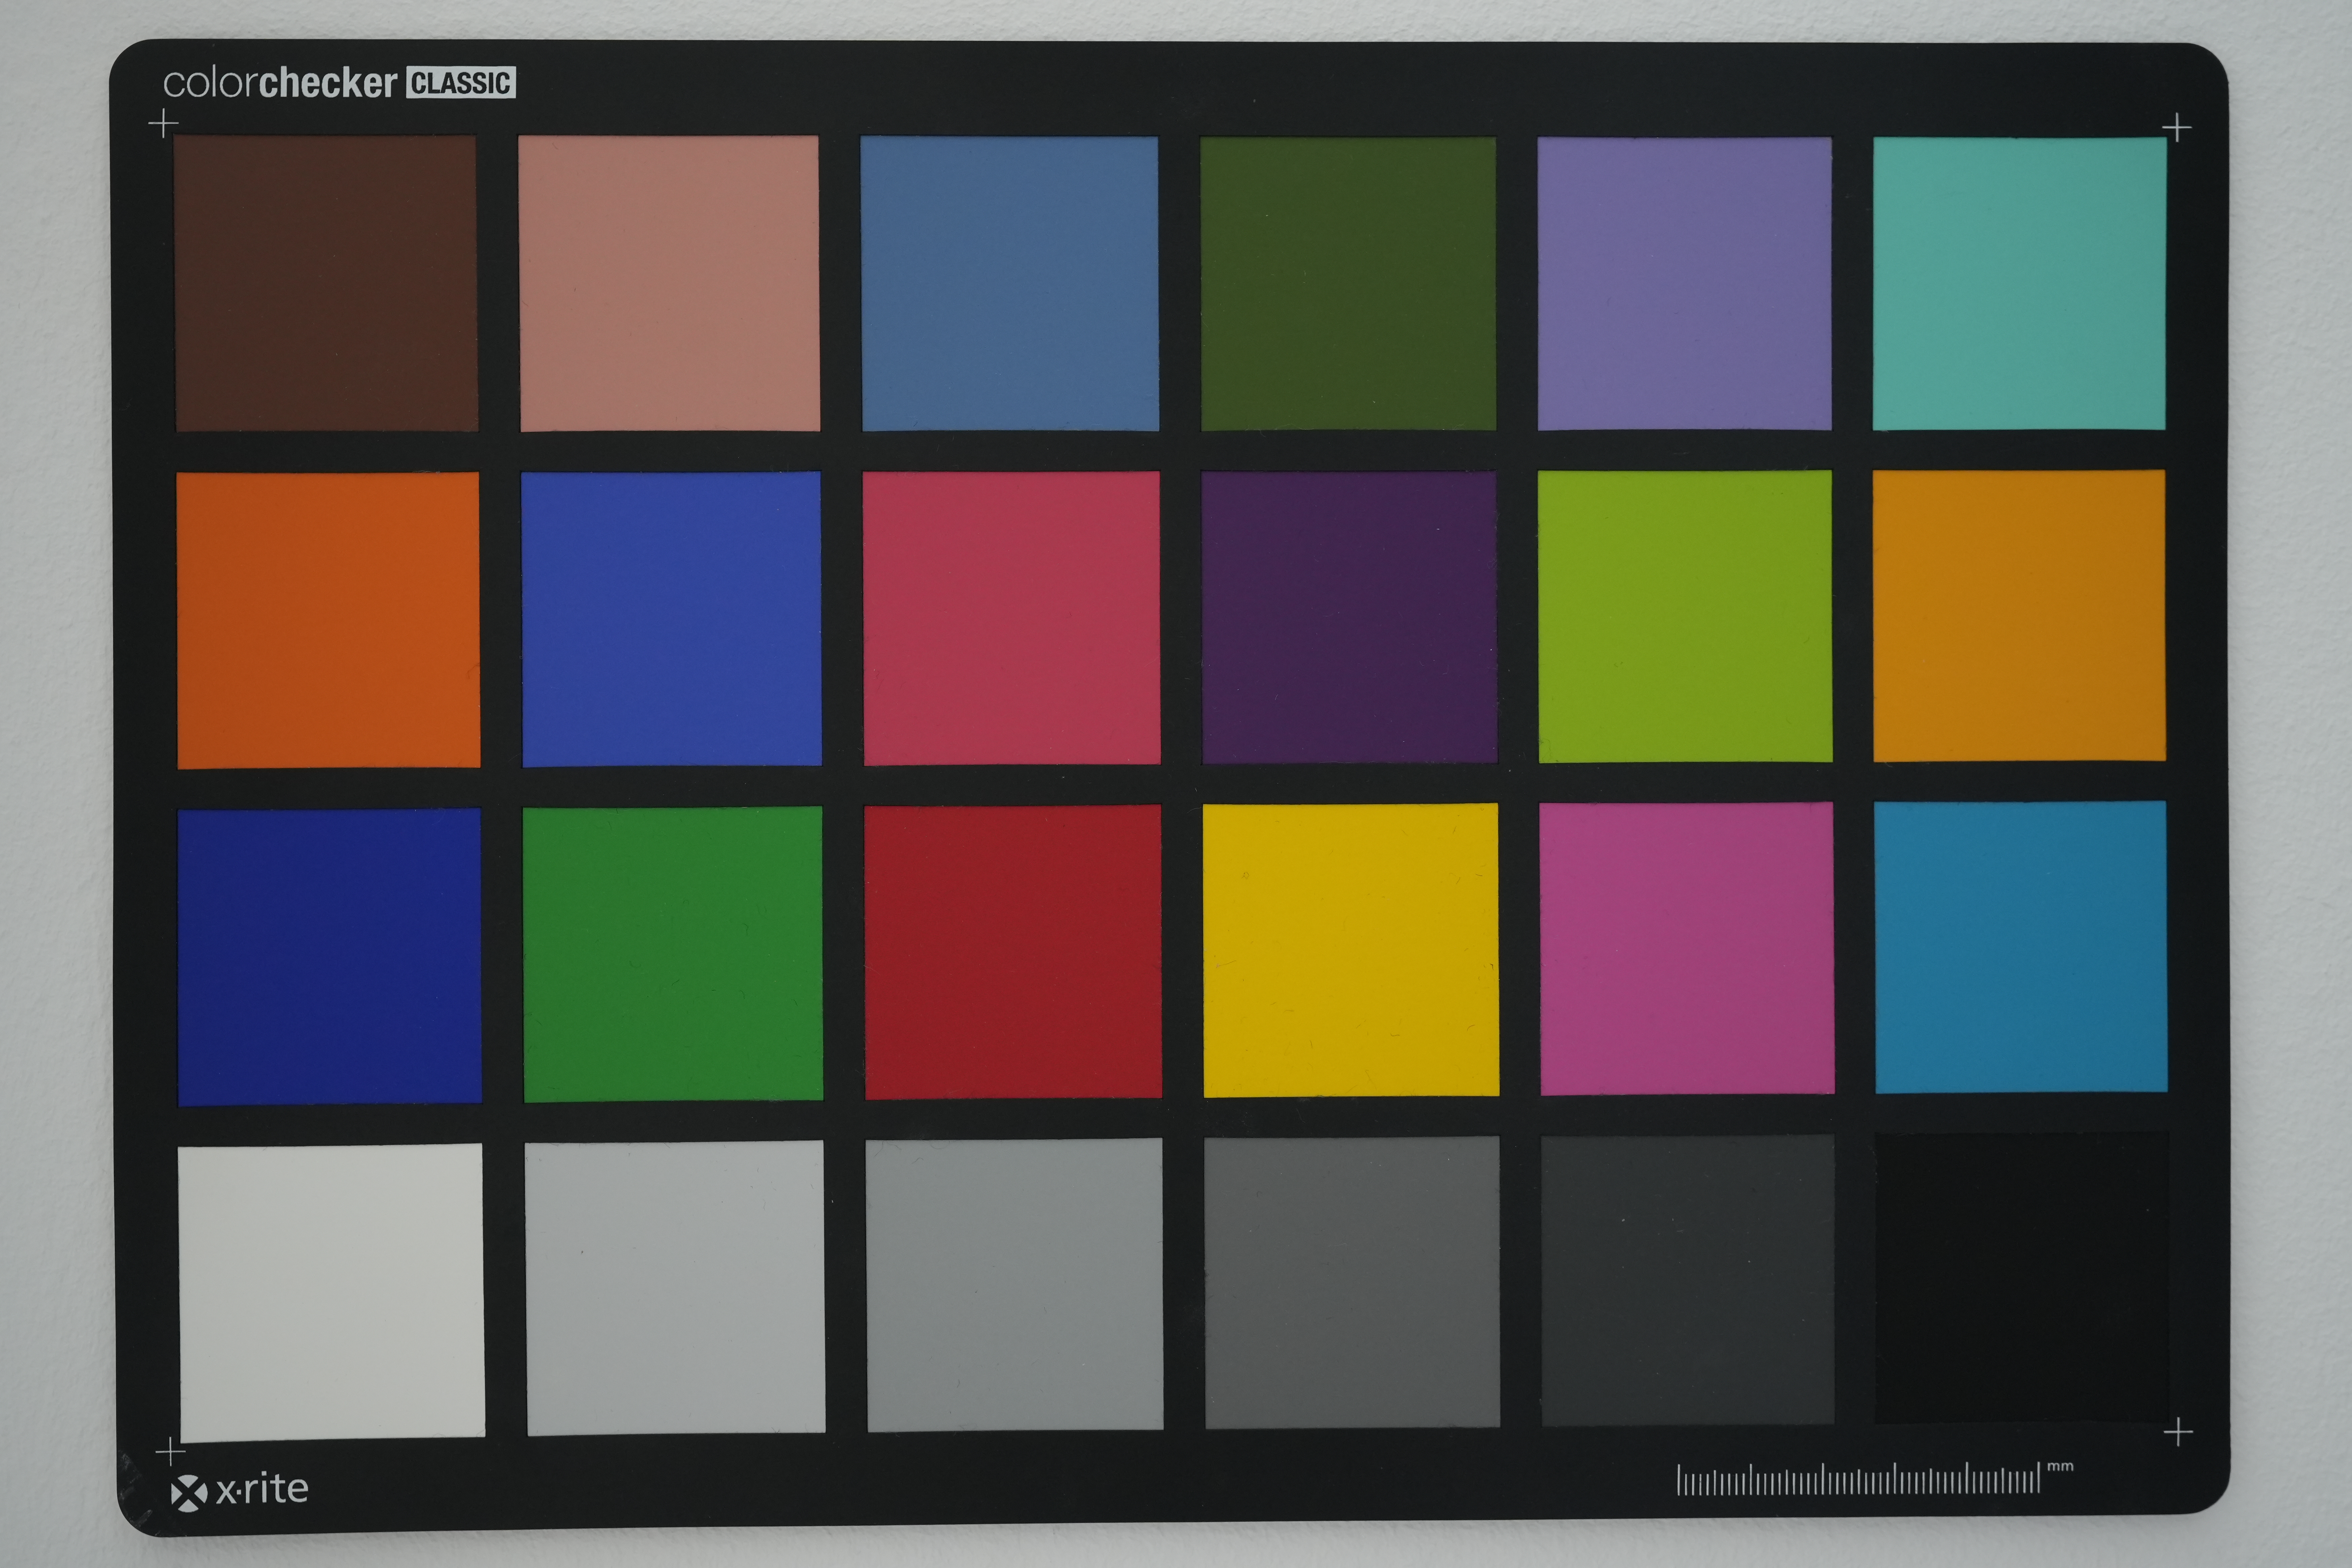
Task: Click the deep navy blue patch
Action: (329, 956)
